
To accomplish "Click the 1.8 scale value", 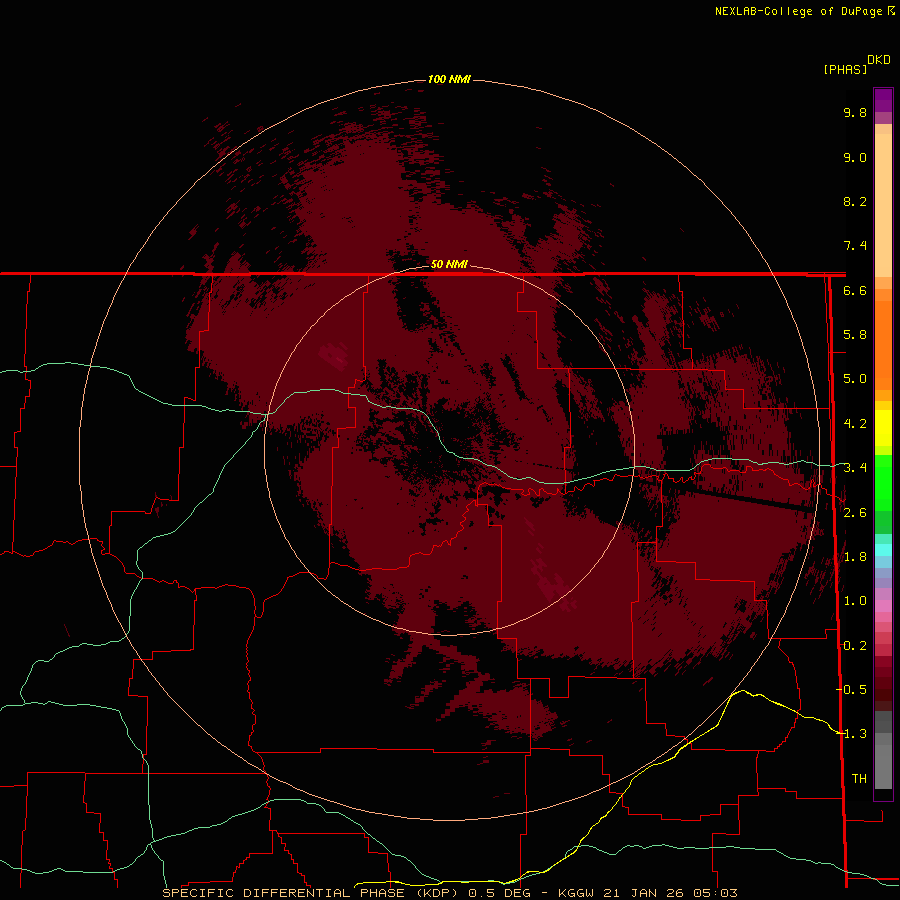I will (855, 557).
